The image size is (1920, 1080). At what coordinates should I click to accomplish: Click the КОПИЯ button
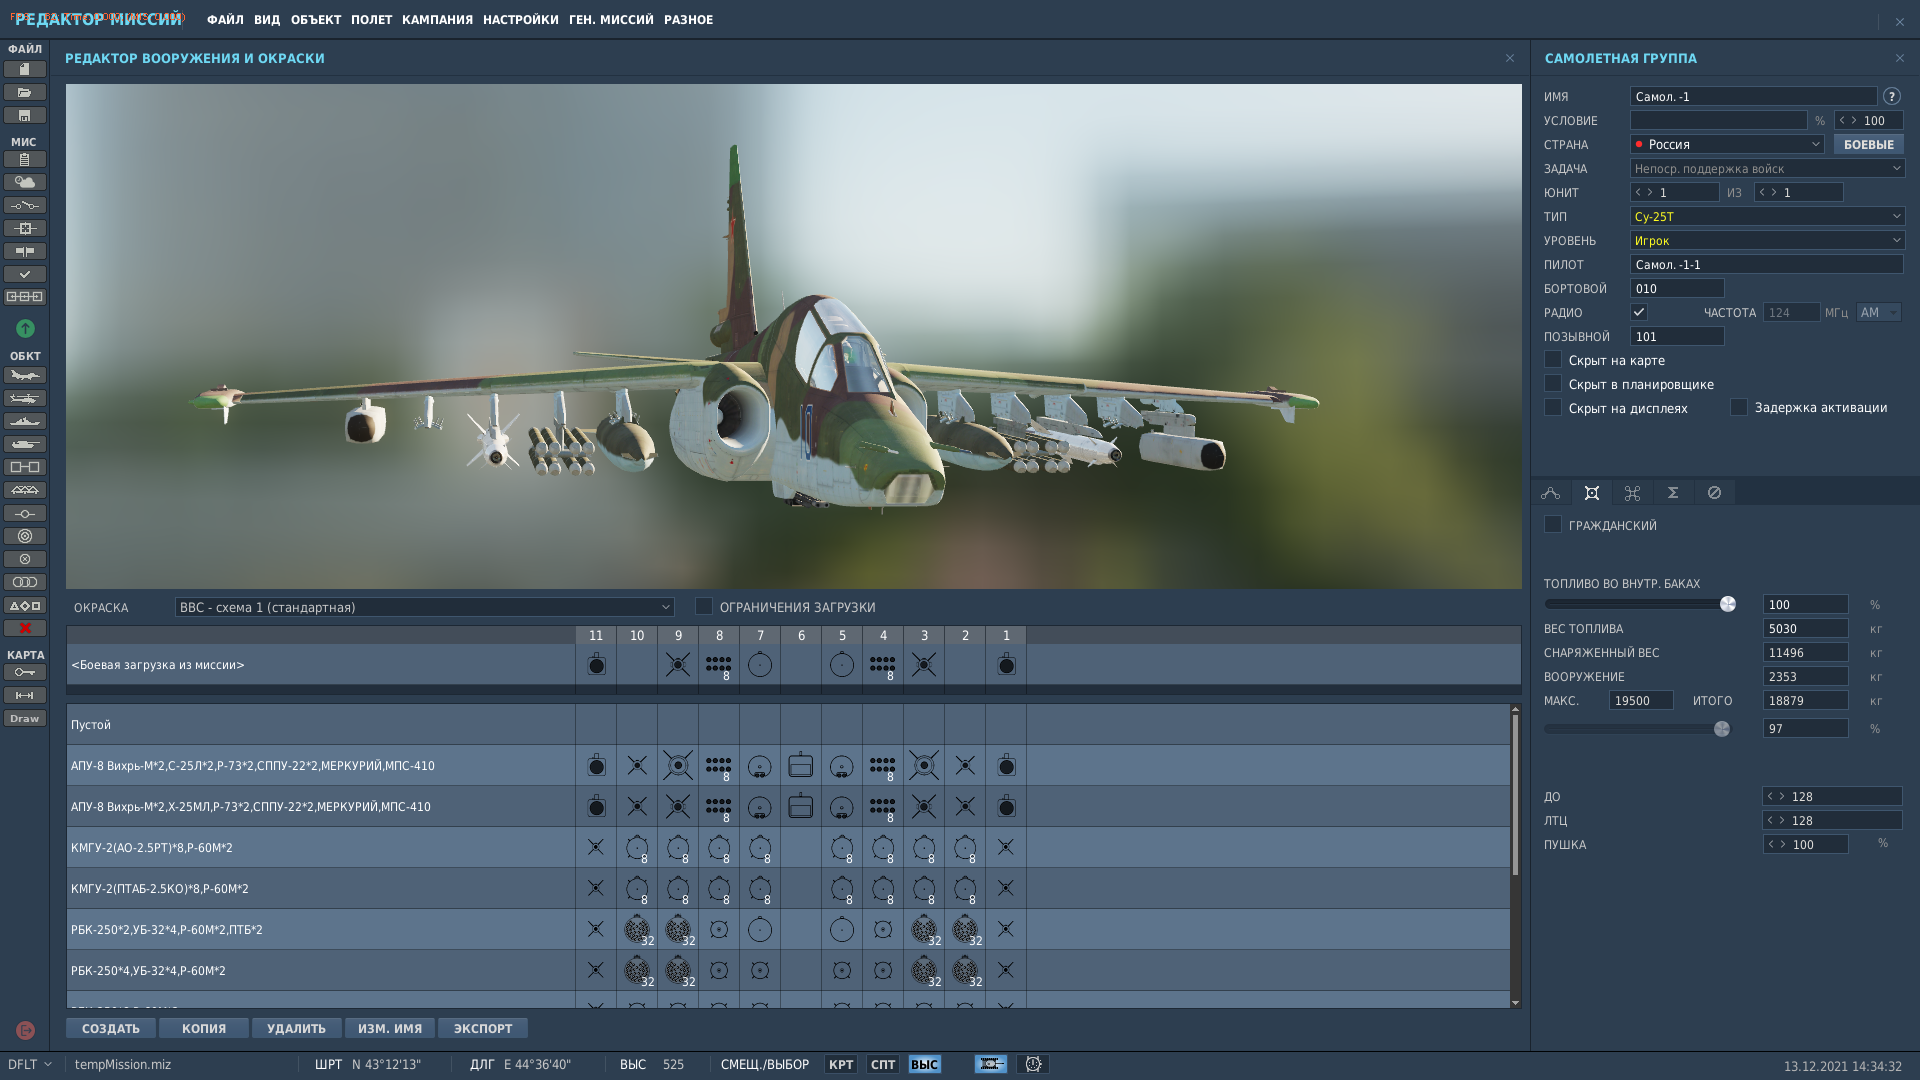point(204,1028)
